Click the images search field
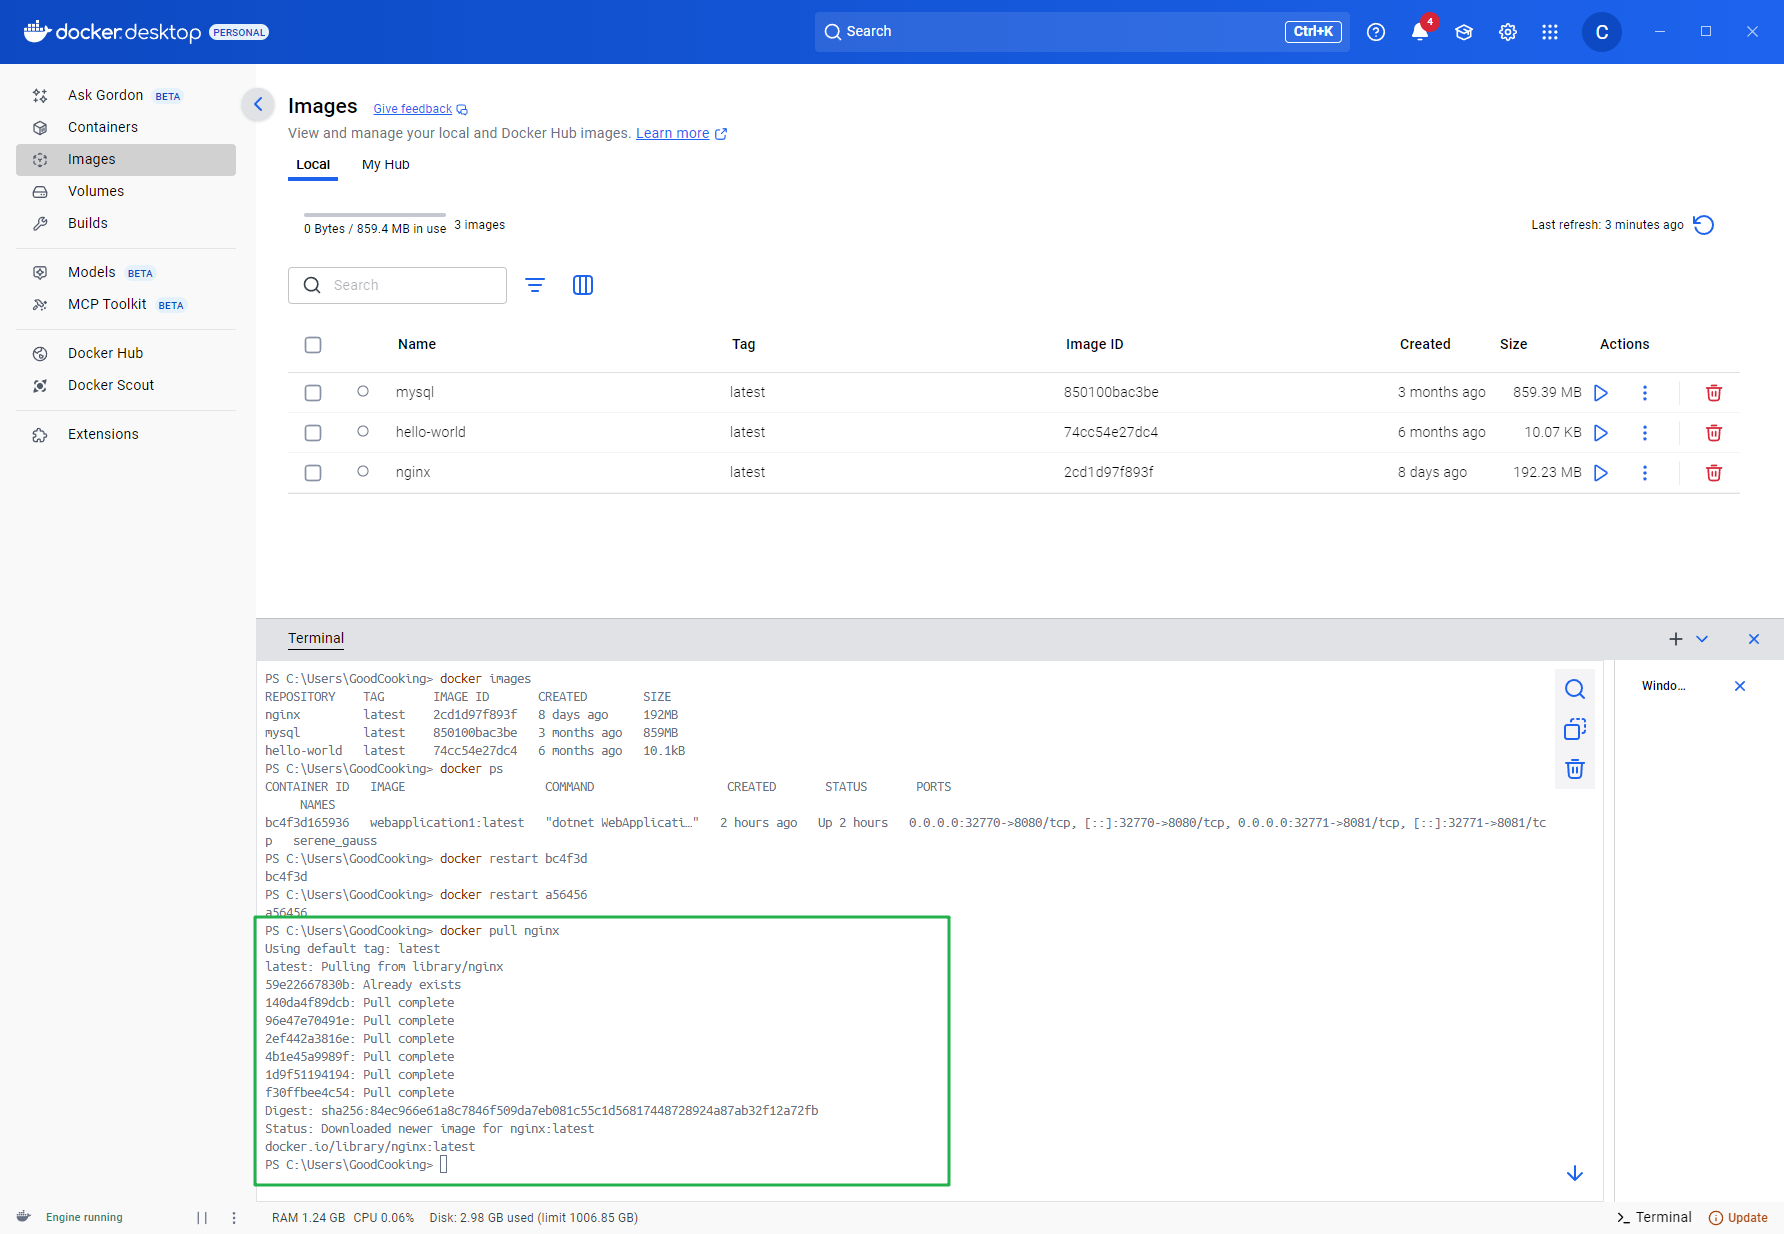This screenshot has height=1234, width=1784. (x=397, y=285)
